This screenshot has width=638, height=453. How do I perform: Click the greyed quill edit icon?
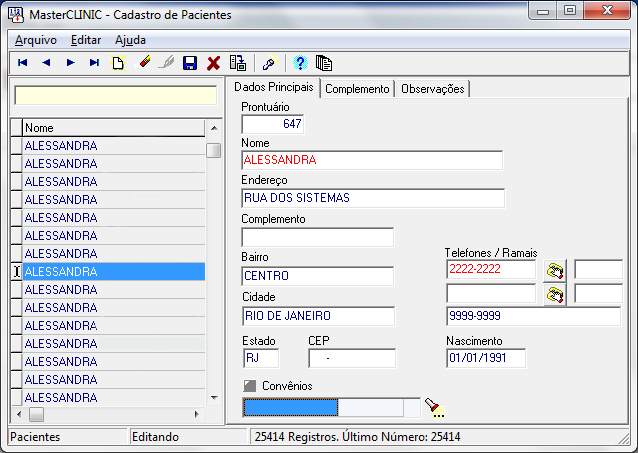pos(166,63)
